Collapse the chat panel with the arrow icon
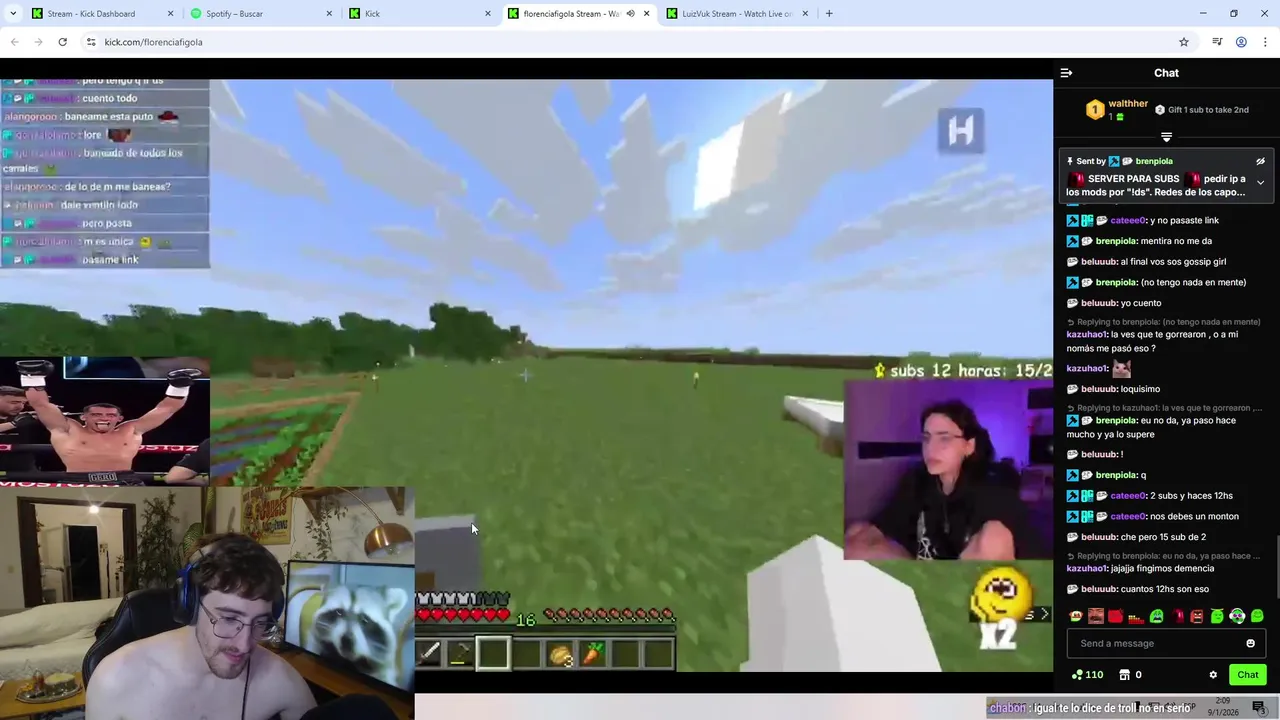The image size is (1280, 720). click(1066, 73)
